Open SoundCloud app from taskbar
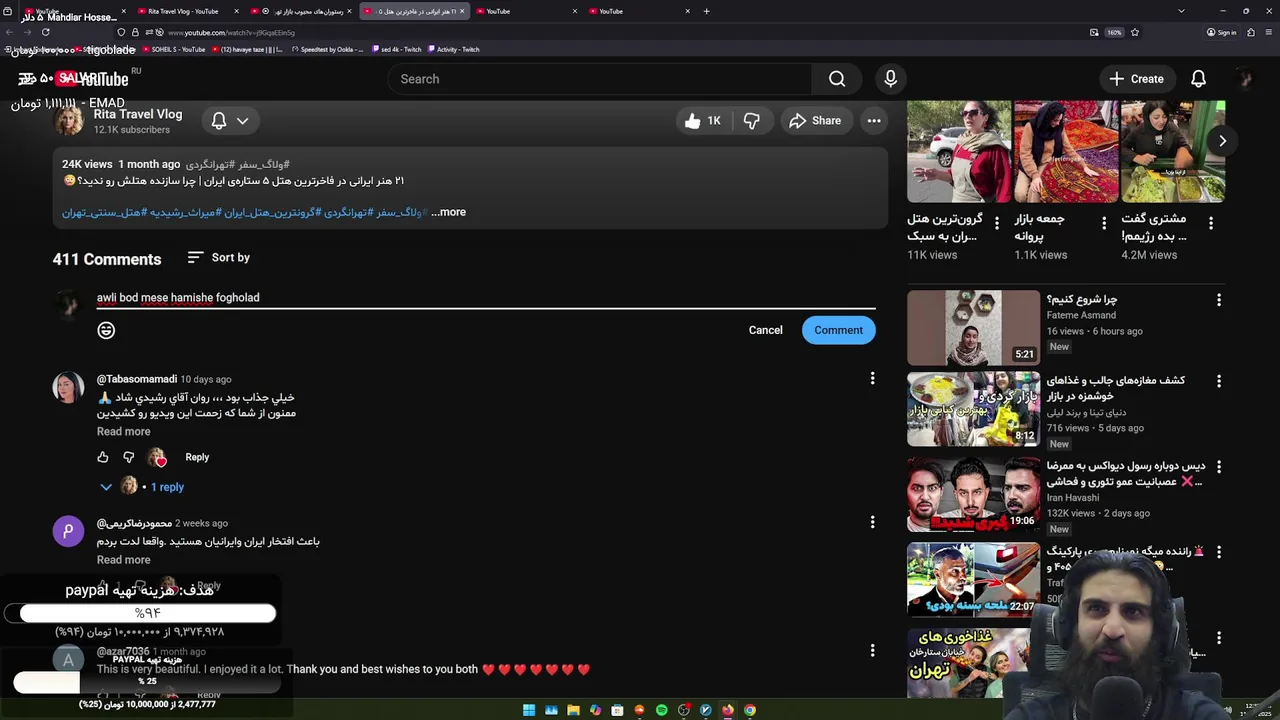This screenshot has height=720, width=1280. (639, 710)
